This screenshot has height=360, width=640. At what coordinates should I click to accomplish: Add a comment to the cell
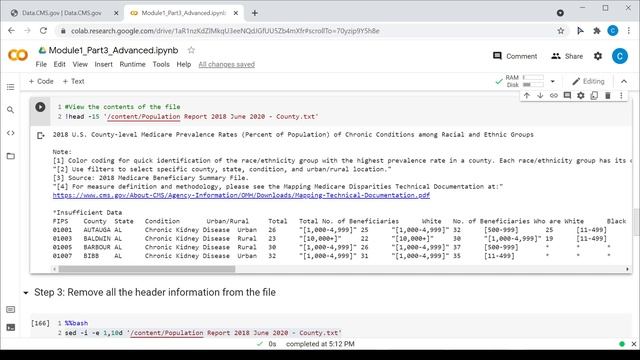567,96
